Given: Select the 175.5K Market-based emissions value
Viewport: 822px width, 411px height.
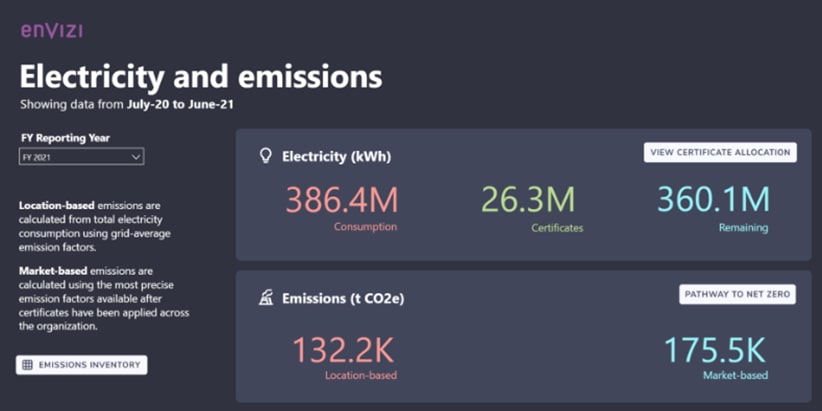Looking at the screenshot, I should tap(713, 350).
